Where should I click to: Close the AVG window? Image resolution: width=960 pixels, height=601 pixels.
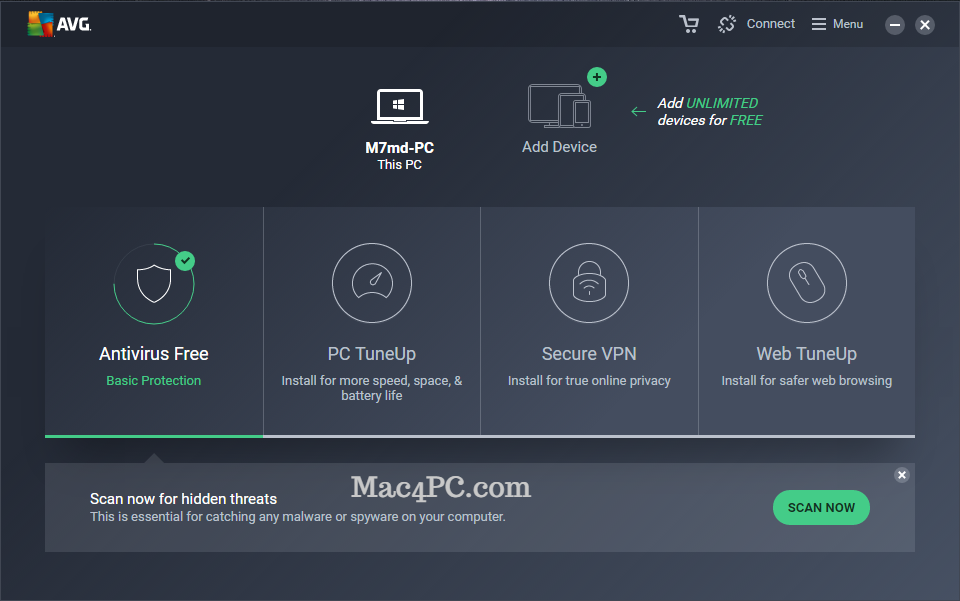[x=924, y=24]
